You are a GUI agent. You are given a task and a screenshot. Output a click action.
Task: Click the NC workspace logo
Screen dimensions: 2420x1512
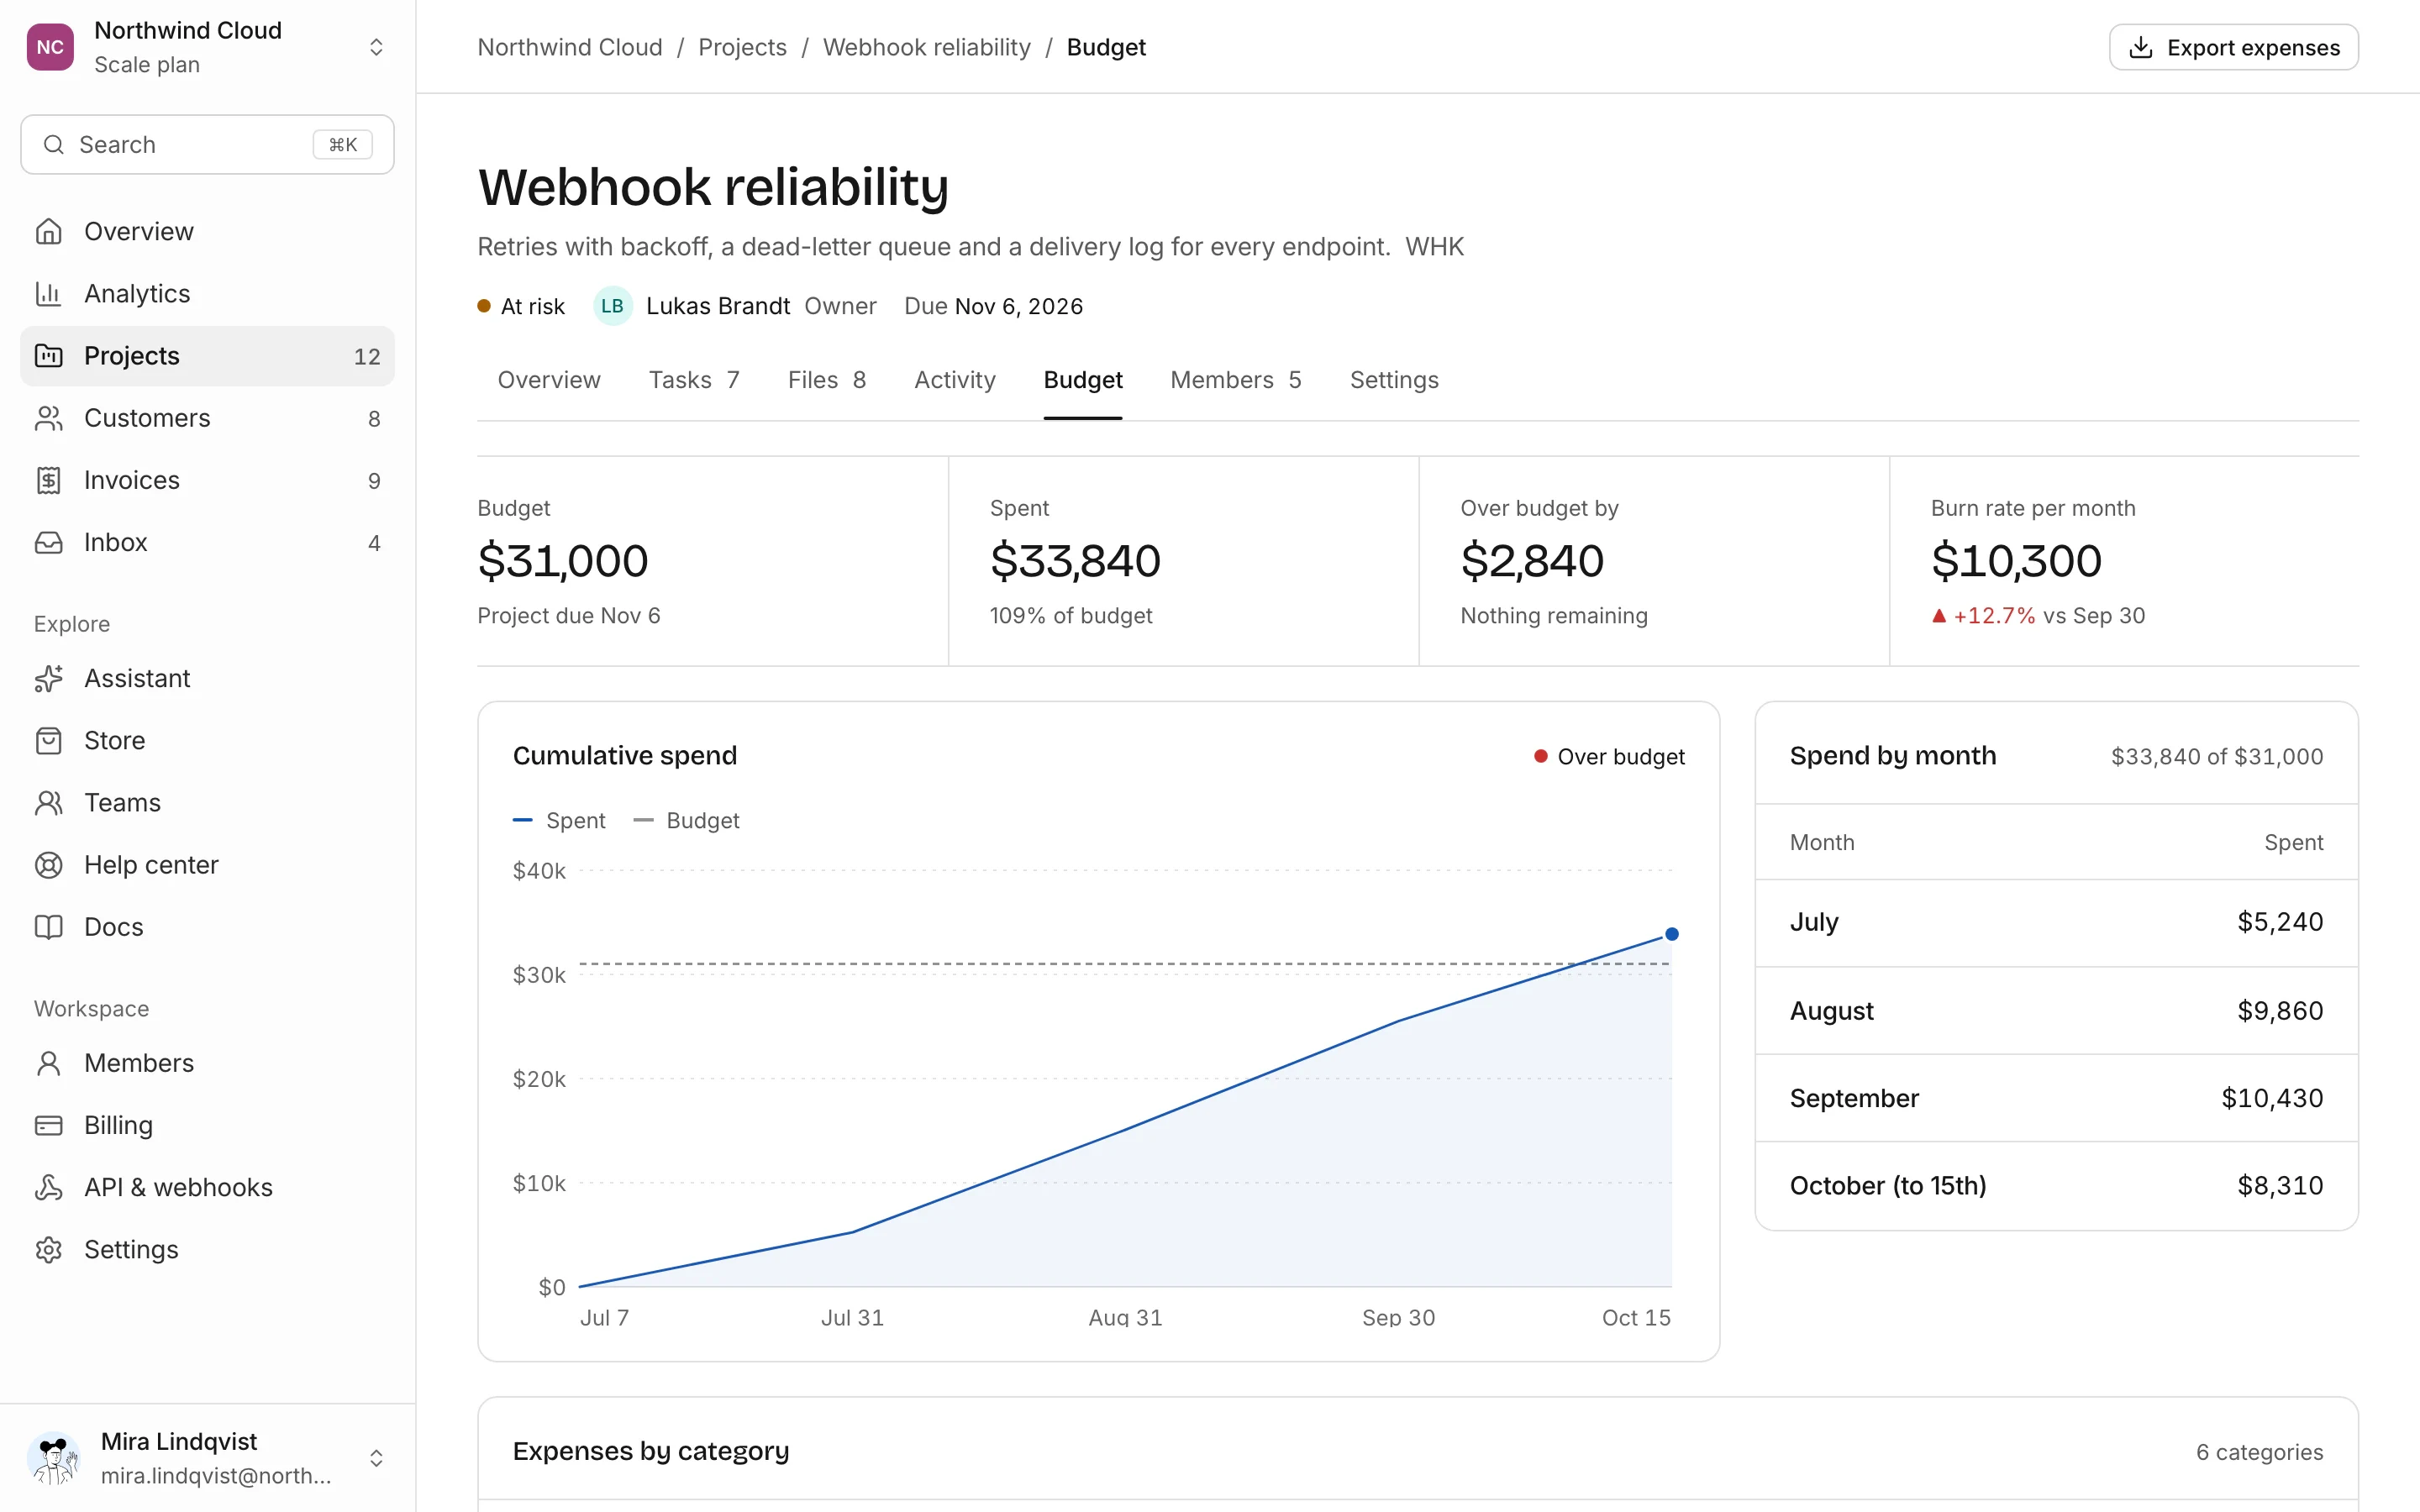pos(50,47)
